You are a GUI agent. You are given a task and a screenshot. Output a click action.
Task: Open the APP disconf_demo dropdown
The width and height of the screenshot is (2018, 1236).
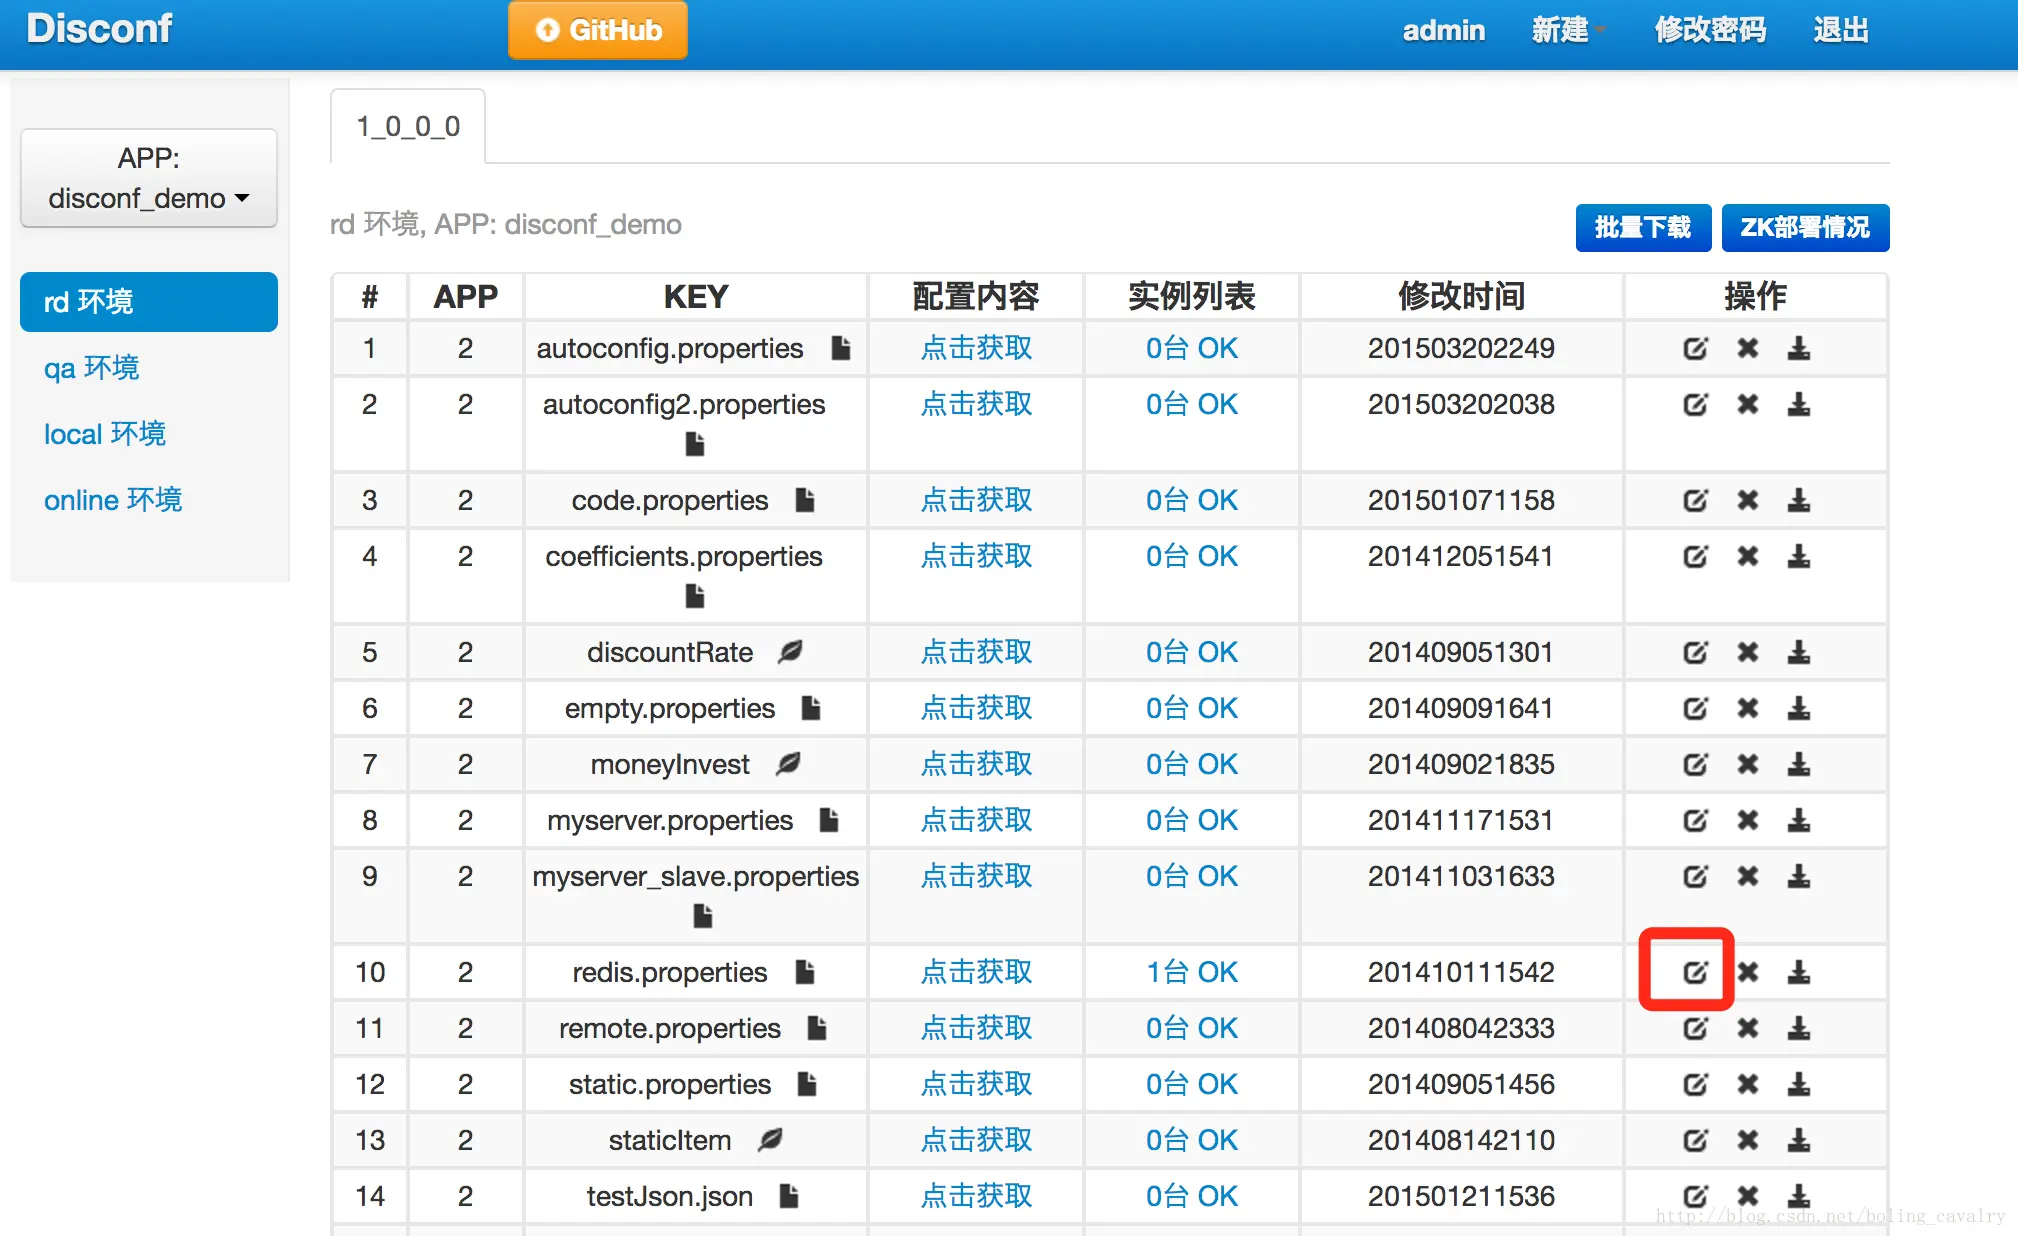[x=149, y=178]
